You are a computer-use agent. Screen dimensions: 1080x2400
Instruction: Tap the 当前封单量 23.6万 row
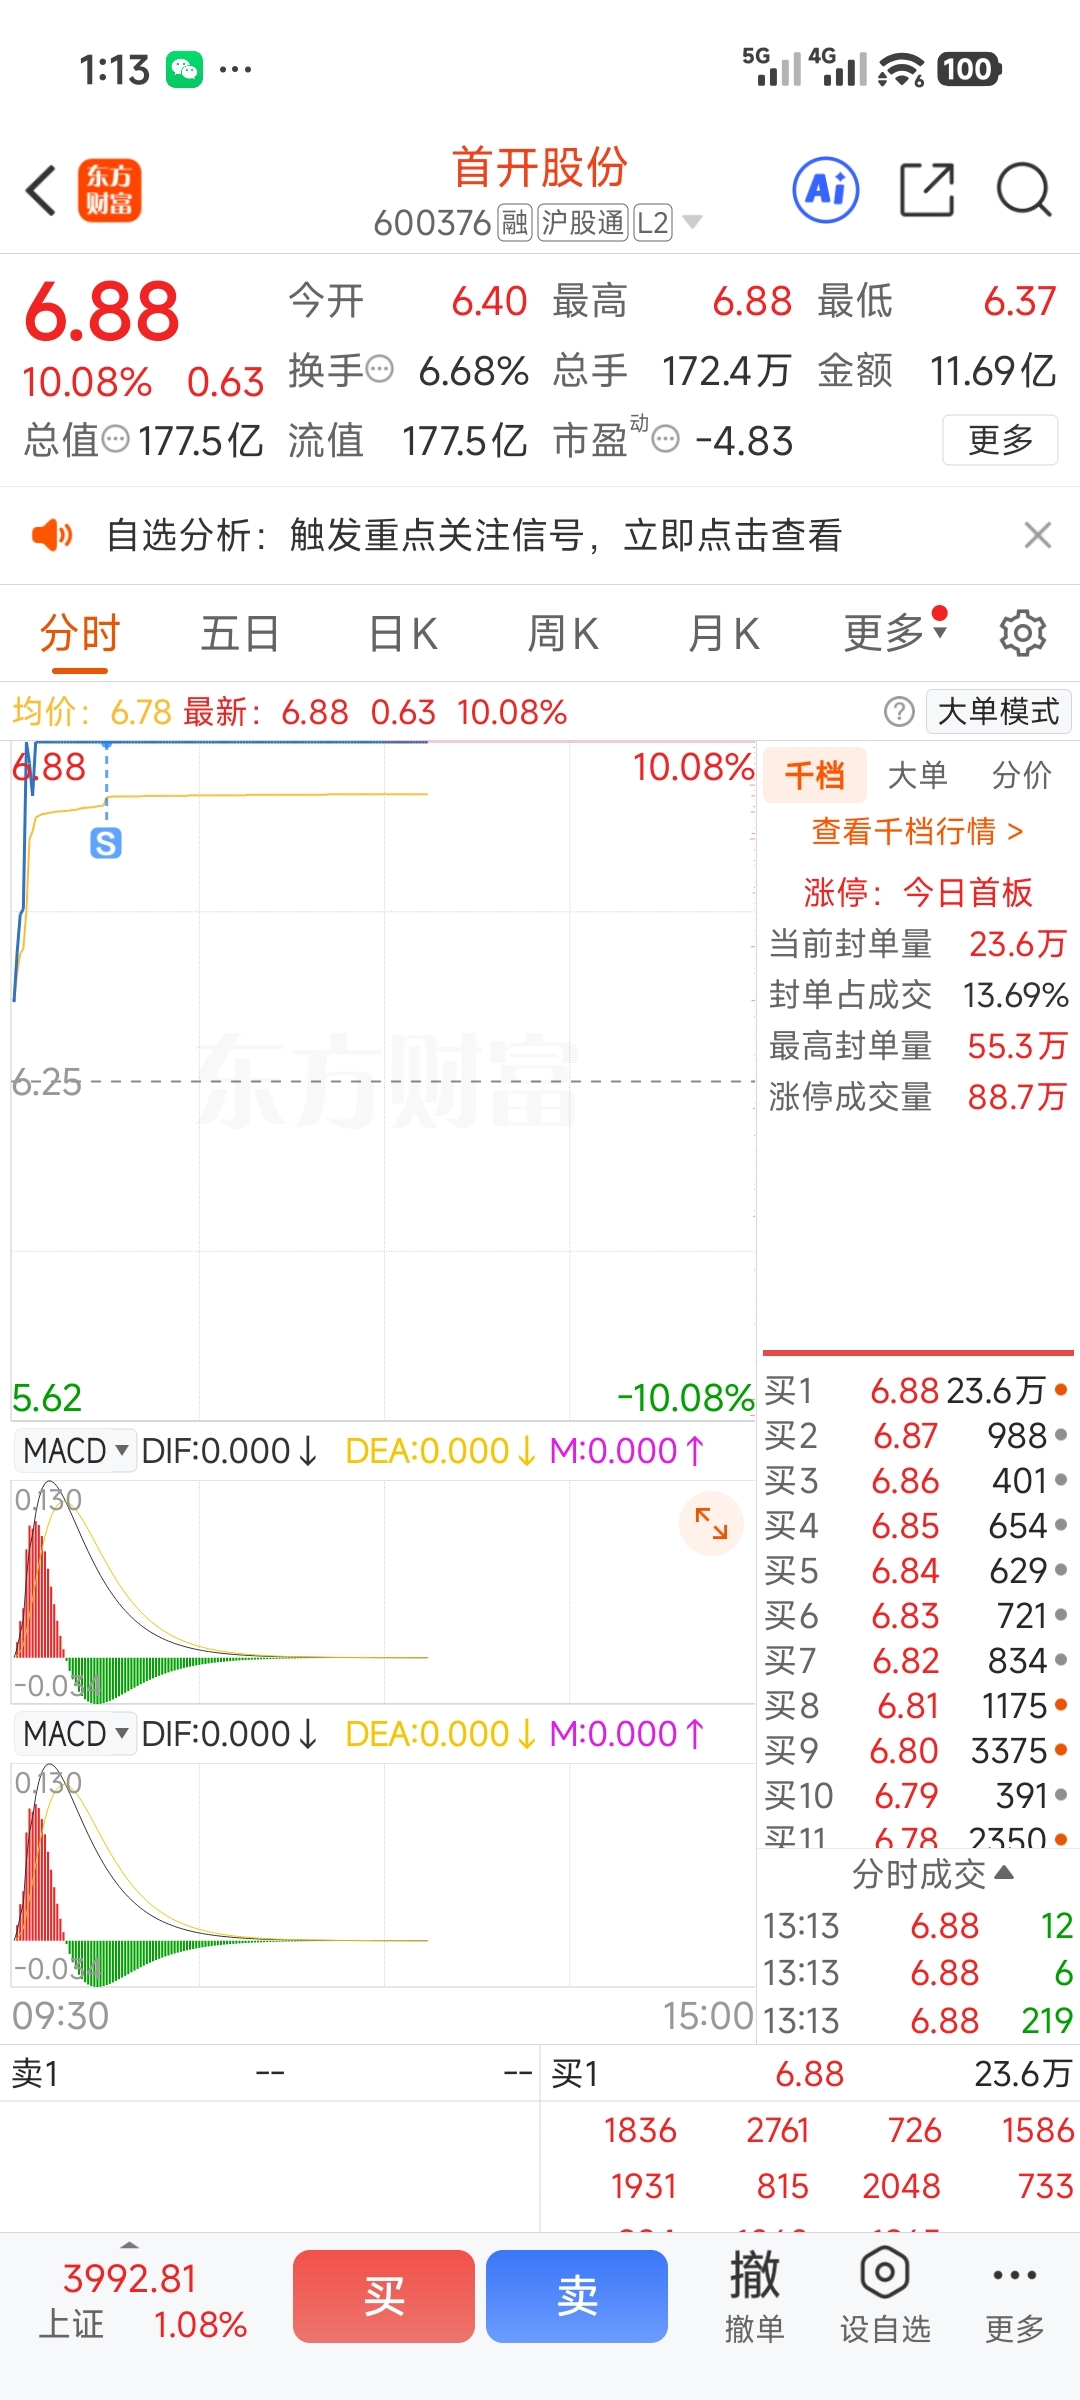[917, 943]
